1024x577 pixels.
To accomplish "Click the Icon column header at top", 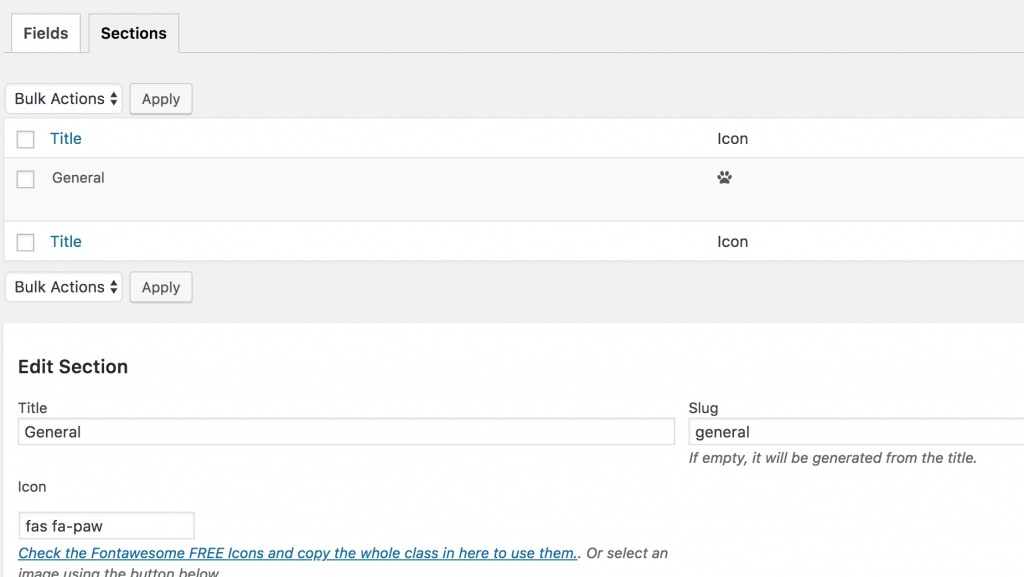I will coord(733,138).
